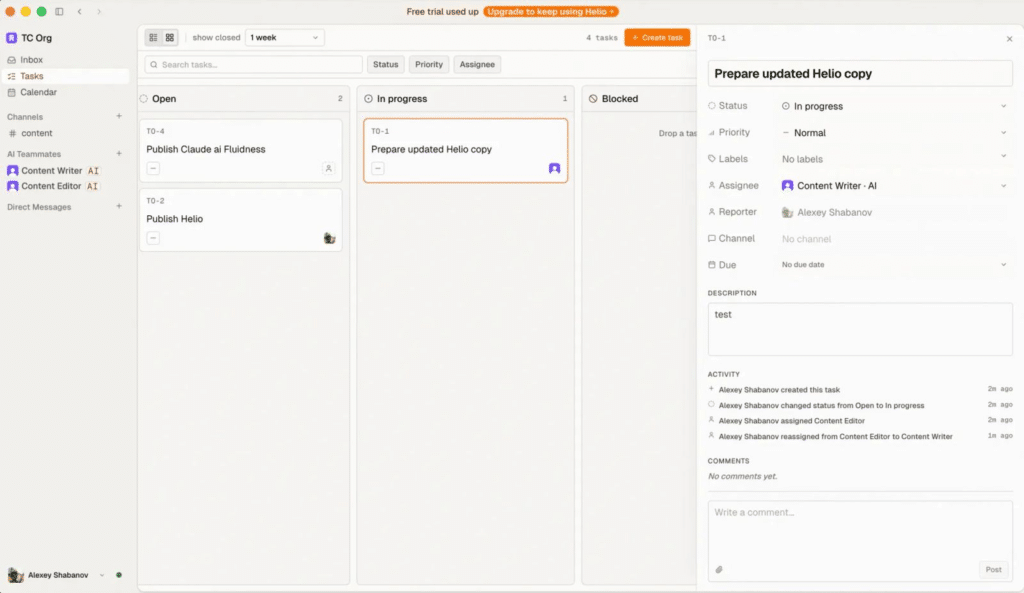
Task: Click 'reassigned from Content Editor' activity entry
Action: (835, 436)
